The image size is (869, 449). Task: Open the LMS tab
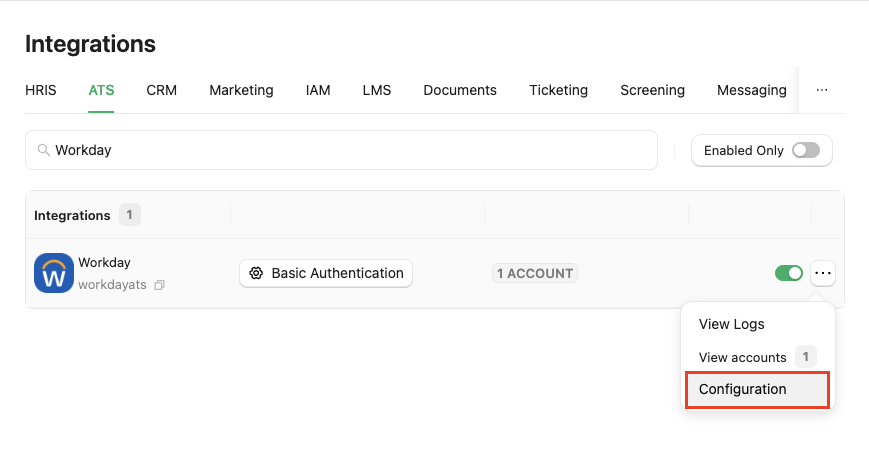coord(377,90)
